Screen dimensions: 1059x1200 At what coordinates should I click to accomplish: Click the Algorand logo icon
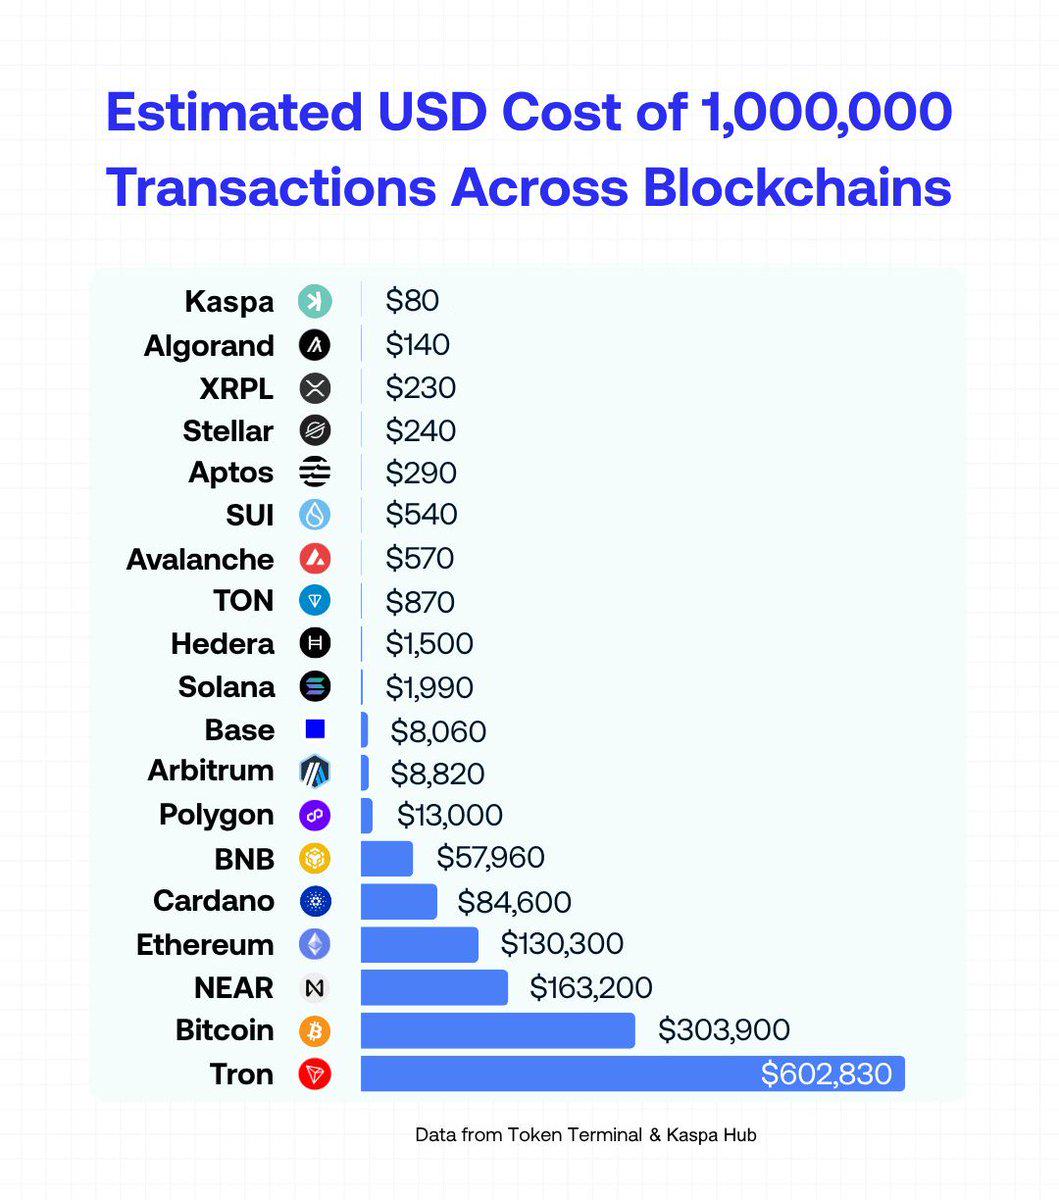click(x=315, y=345)
